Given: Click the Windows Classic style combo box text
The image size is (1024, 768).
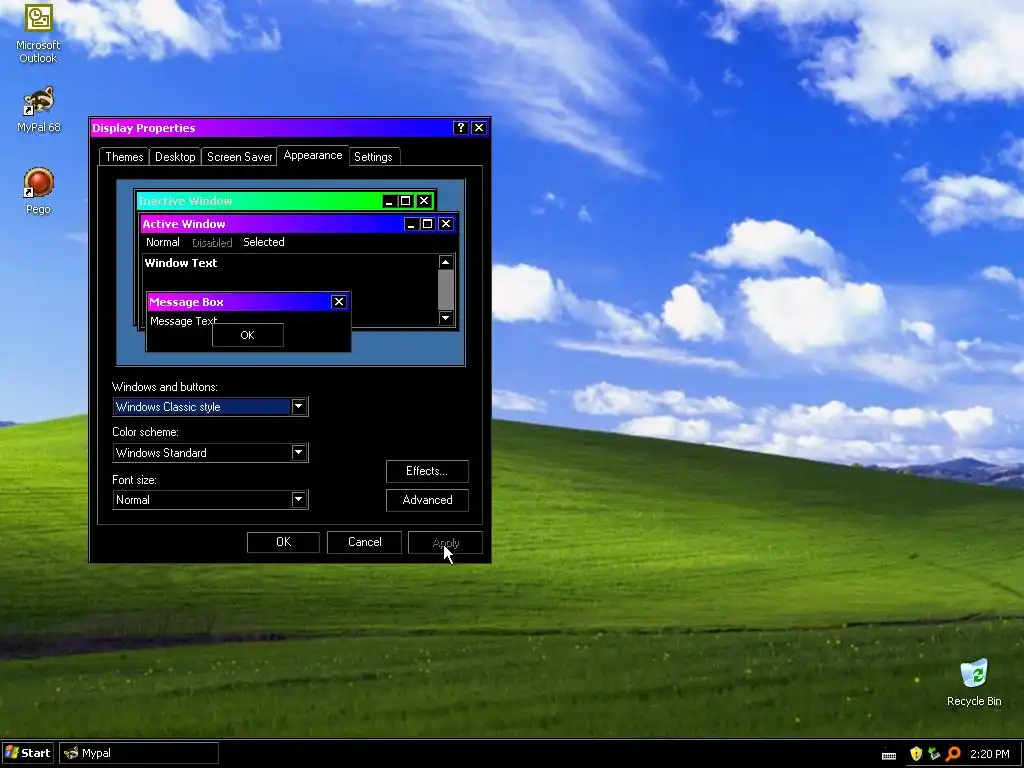Looking at the screenshot, I should coord(168,406).
